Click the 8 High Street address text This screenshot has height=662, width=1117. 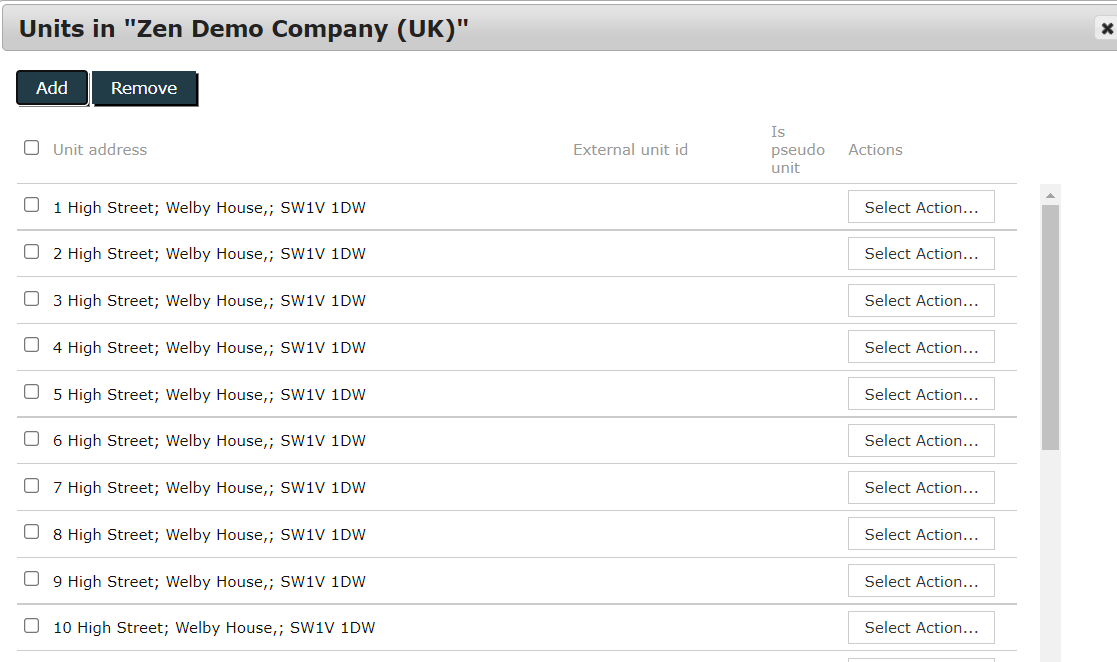tap(209, 535)
